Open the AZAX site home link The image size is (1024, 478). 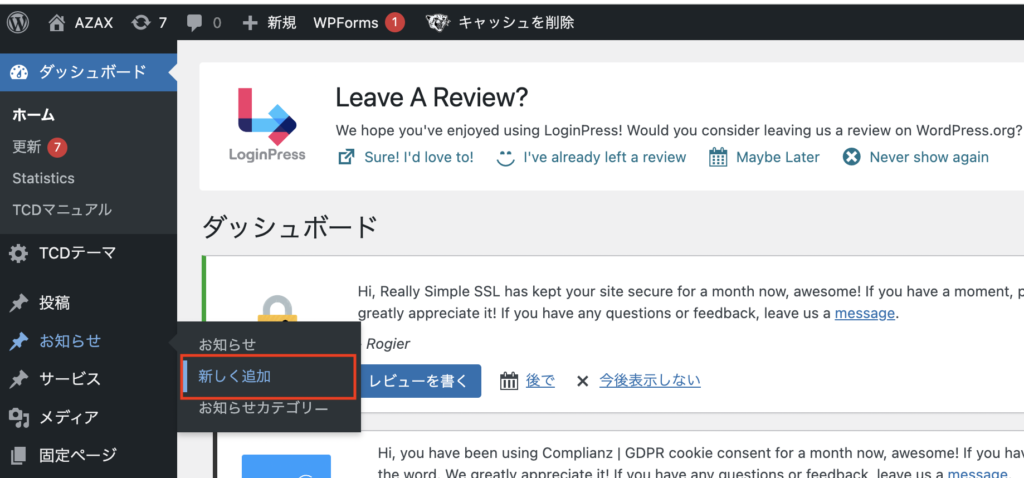click(x=81, y=23)
